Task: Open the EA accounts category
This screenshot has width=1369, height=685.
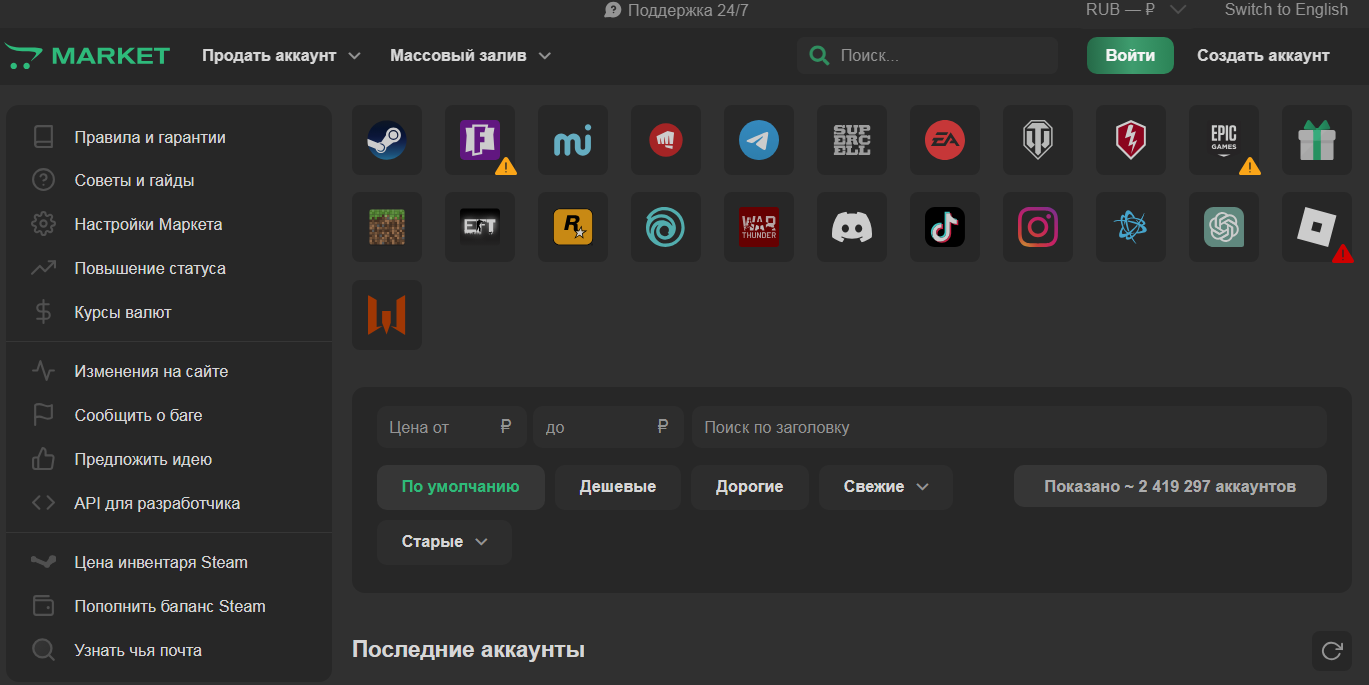Action: (x=945, y=140)
